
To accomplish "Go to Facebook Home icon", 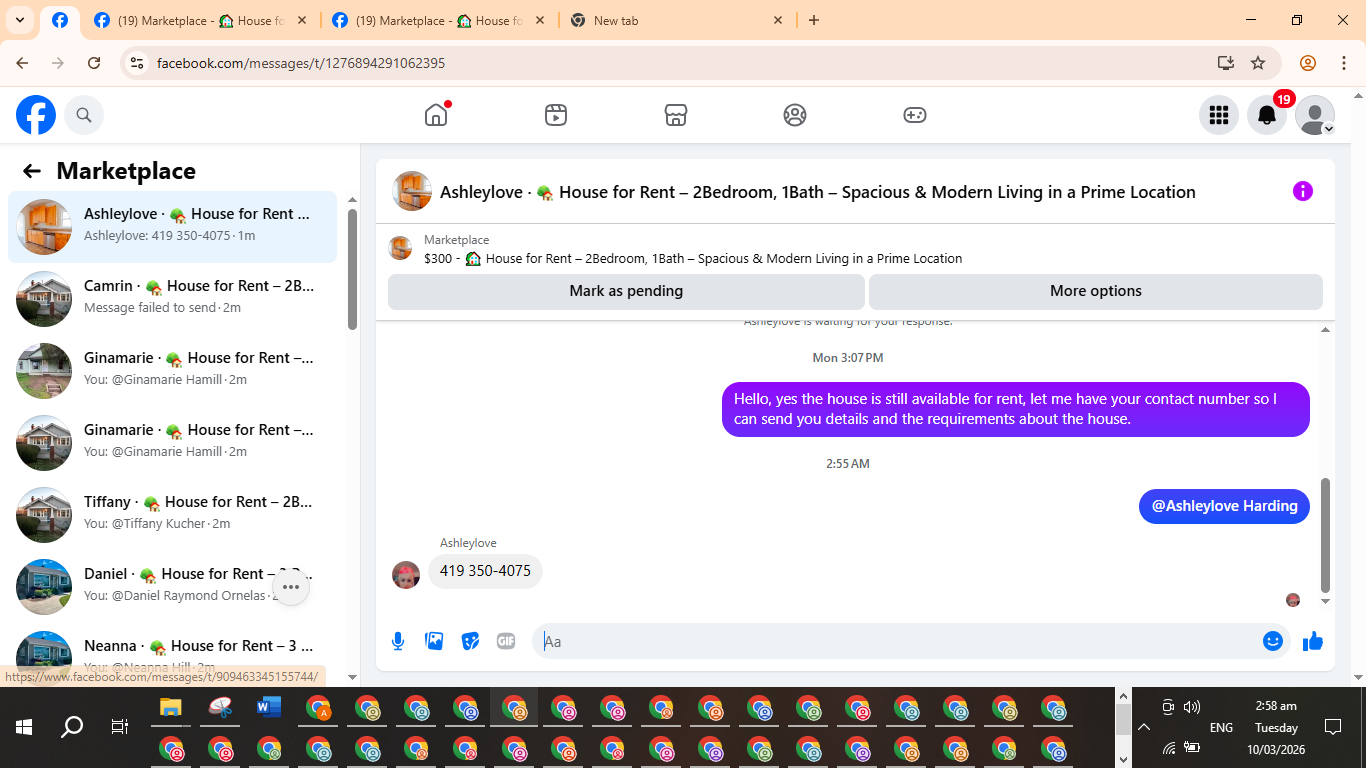I will pos(436,115).
